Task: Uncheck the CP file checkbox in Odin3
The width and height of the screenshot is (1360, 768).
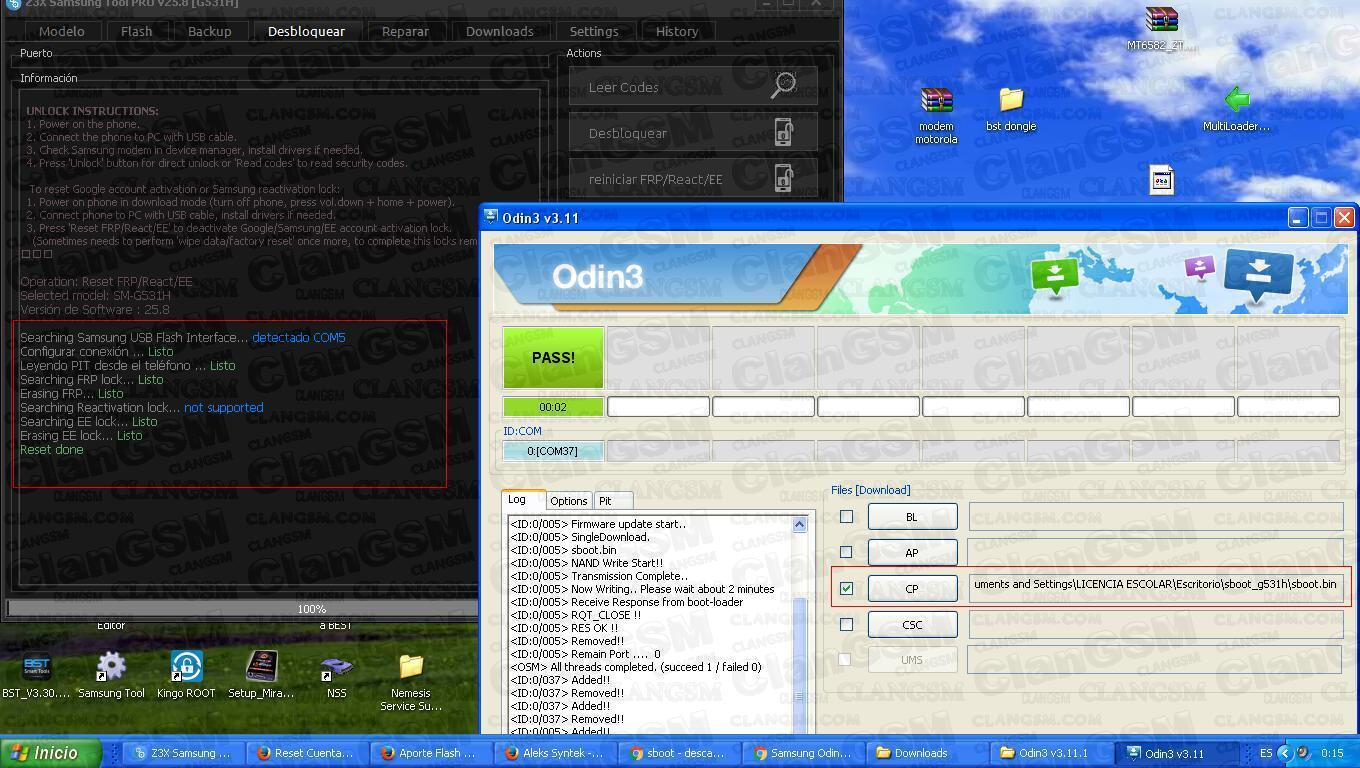Action: click(x=847, y=588)
